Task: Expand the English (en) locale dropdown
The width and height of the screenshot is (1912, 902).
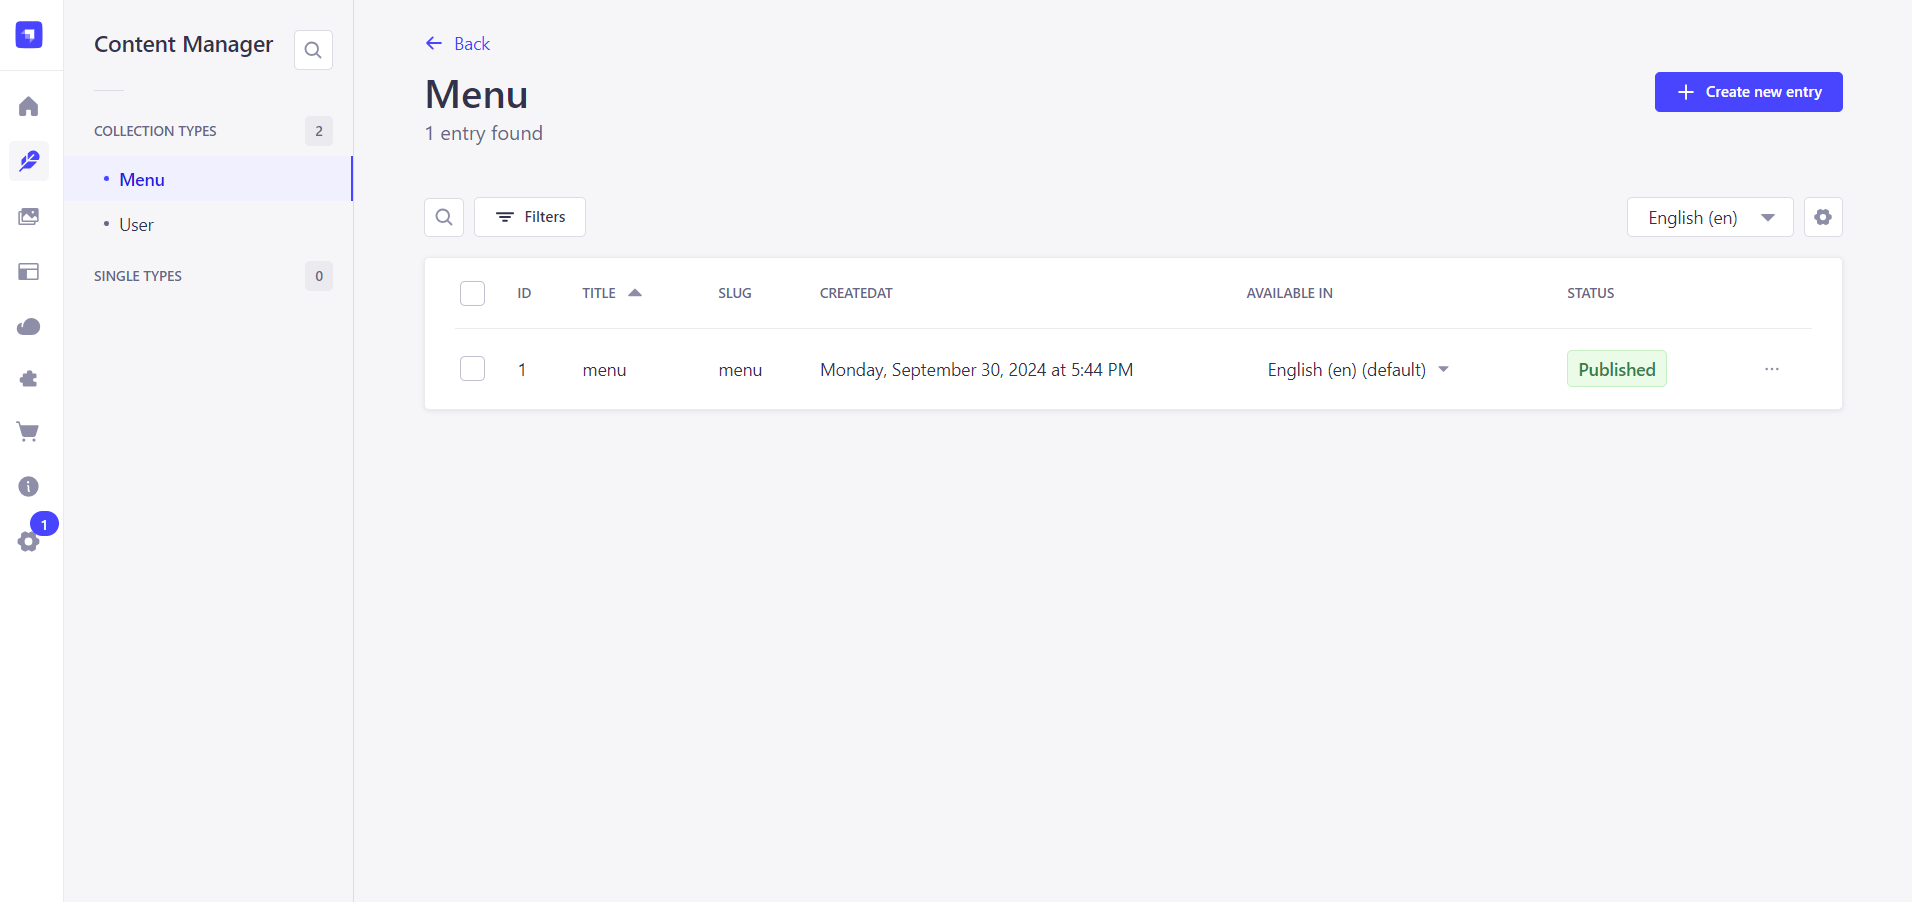Action: pos(1709,217)
